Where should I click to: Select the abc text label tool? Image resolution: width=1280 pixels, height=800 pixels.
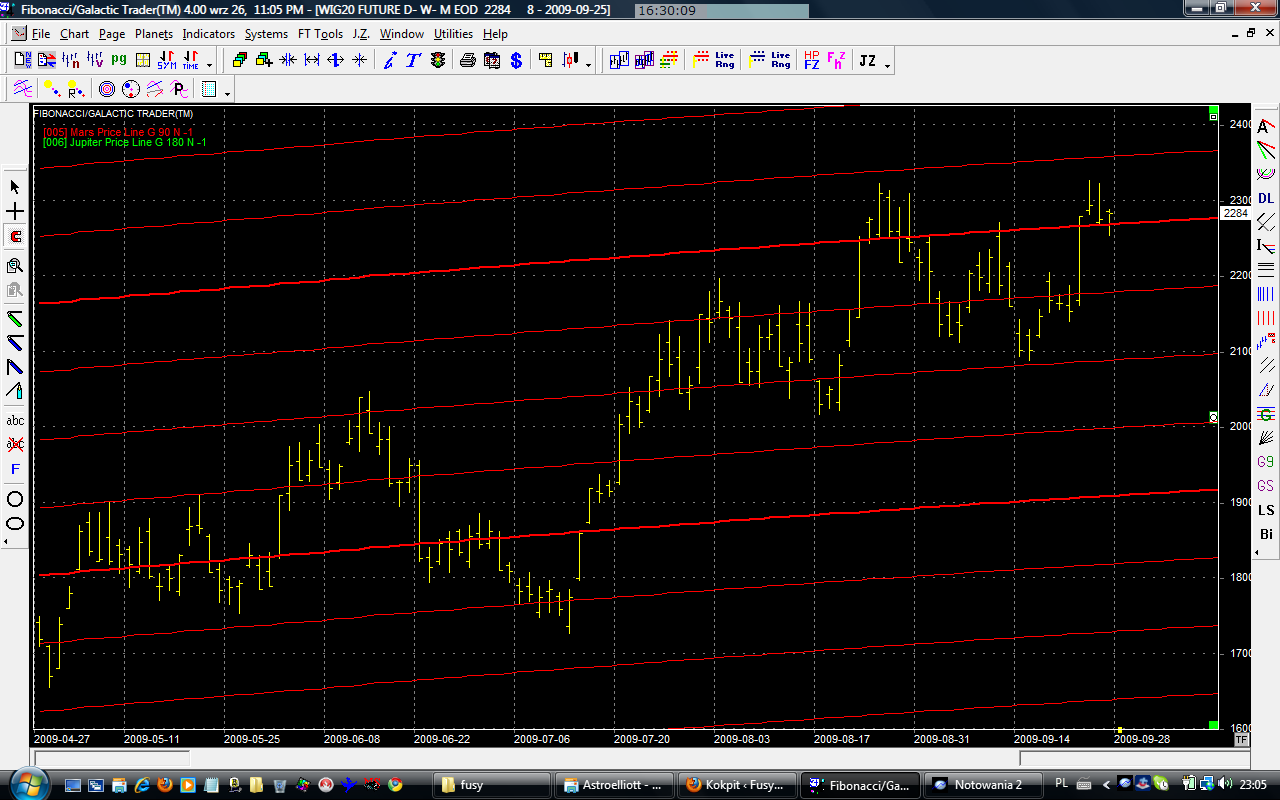point(15,421)
